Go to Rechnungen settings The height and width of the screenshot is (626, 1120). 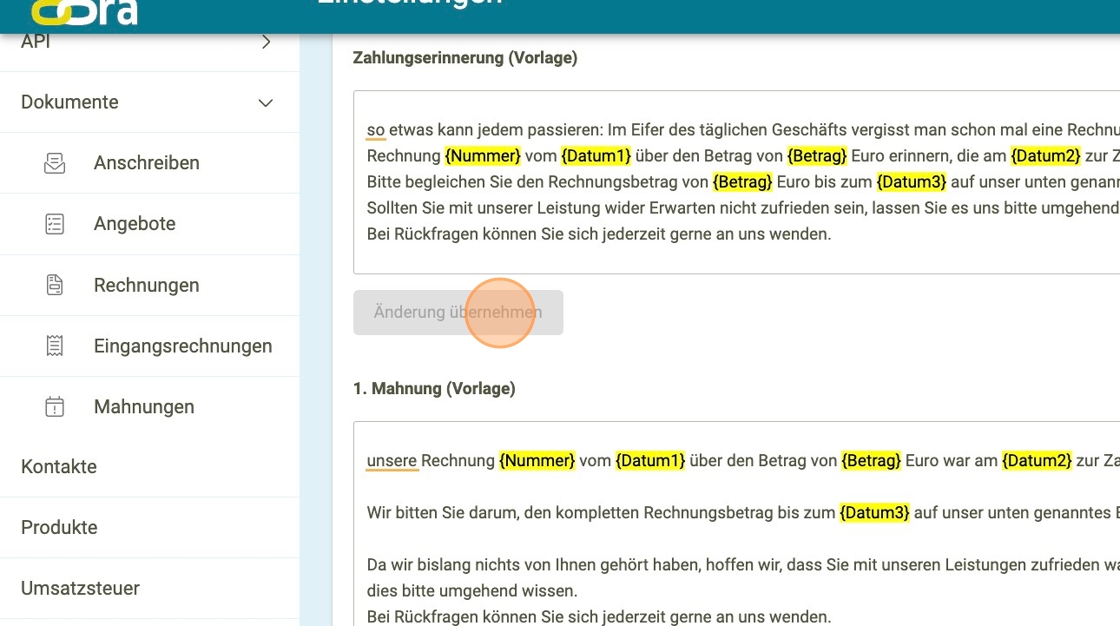click(149, 285)
